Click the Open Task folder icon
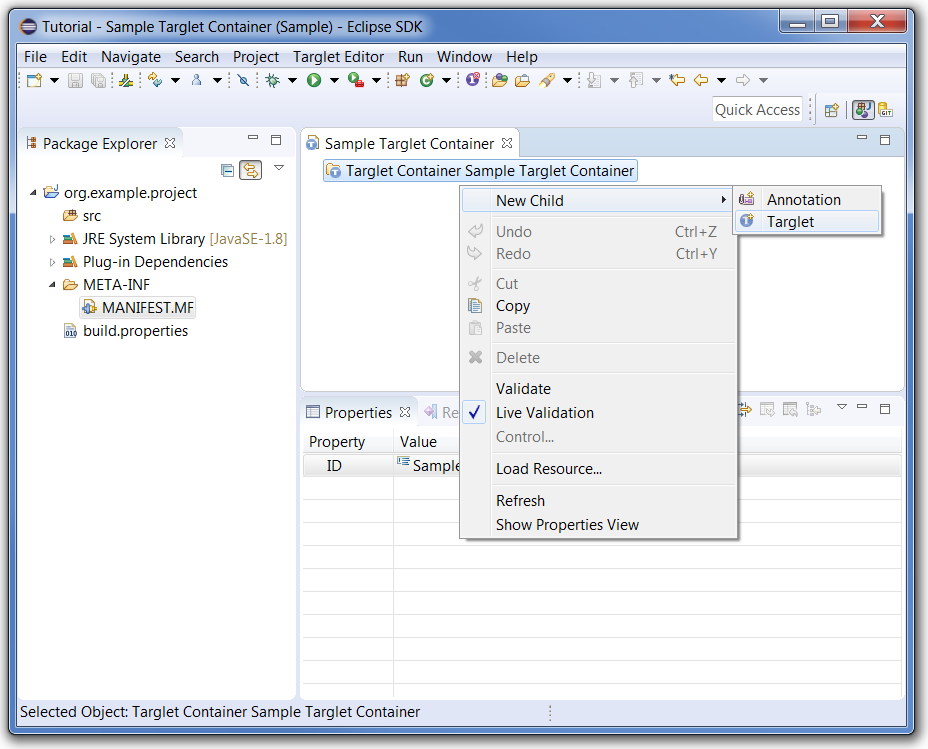 [523, 80]
